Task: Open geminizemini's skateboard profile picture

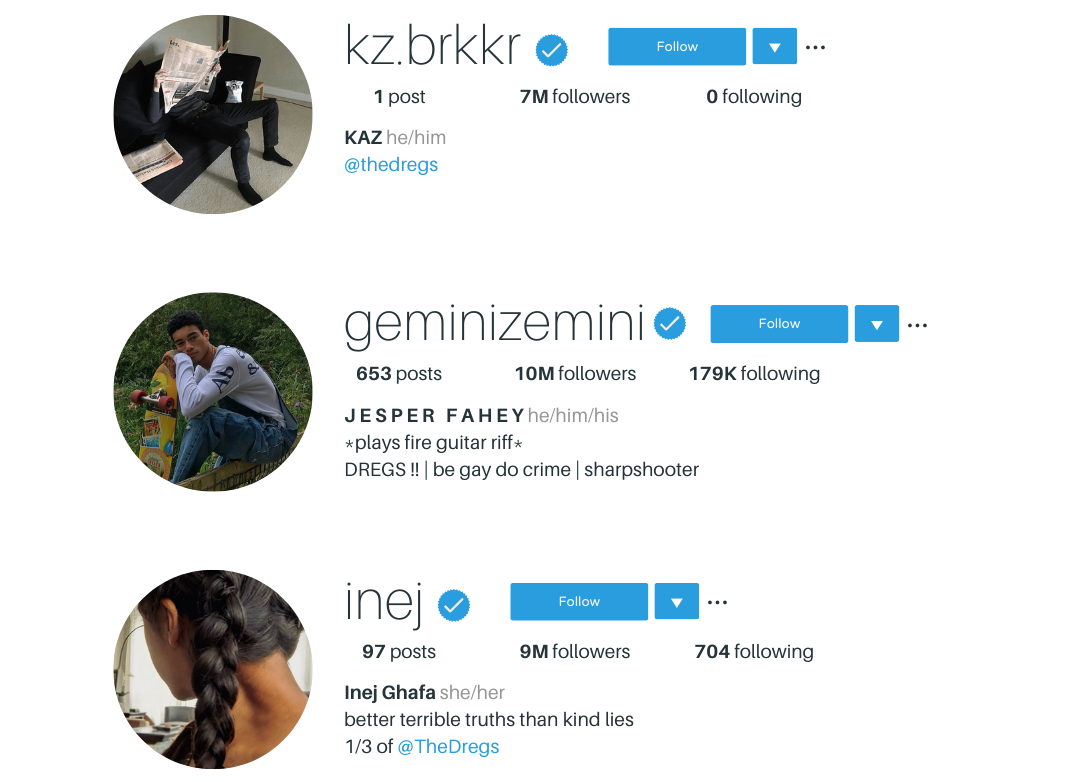Action: coord(213,392)
